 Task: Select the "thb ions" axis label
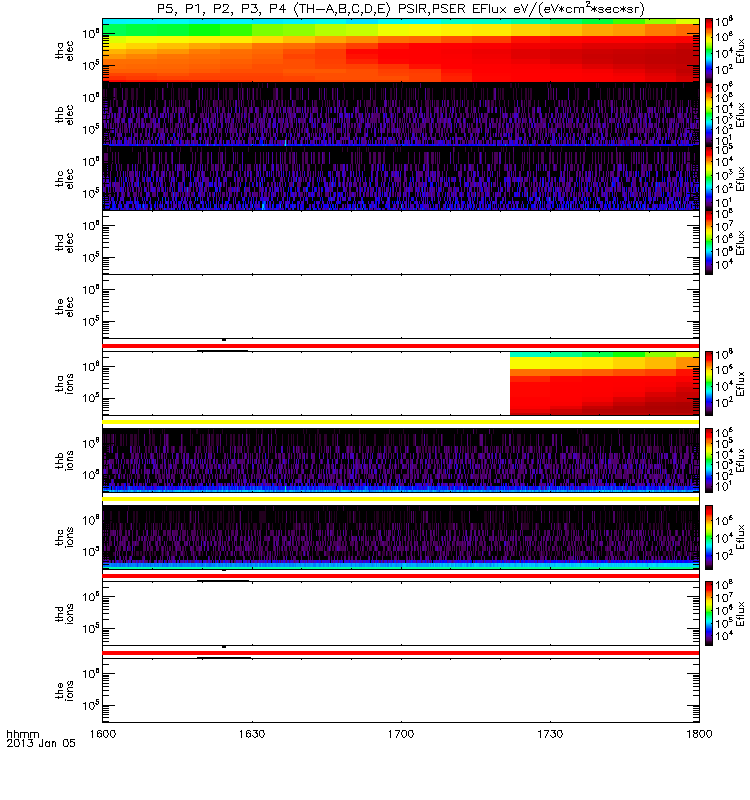pos(64,460)
